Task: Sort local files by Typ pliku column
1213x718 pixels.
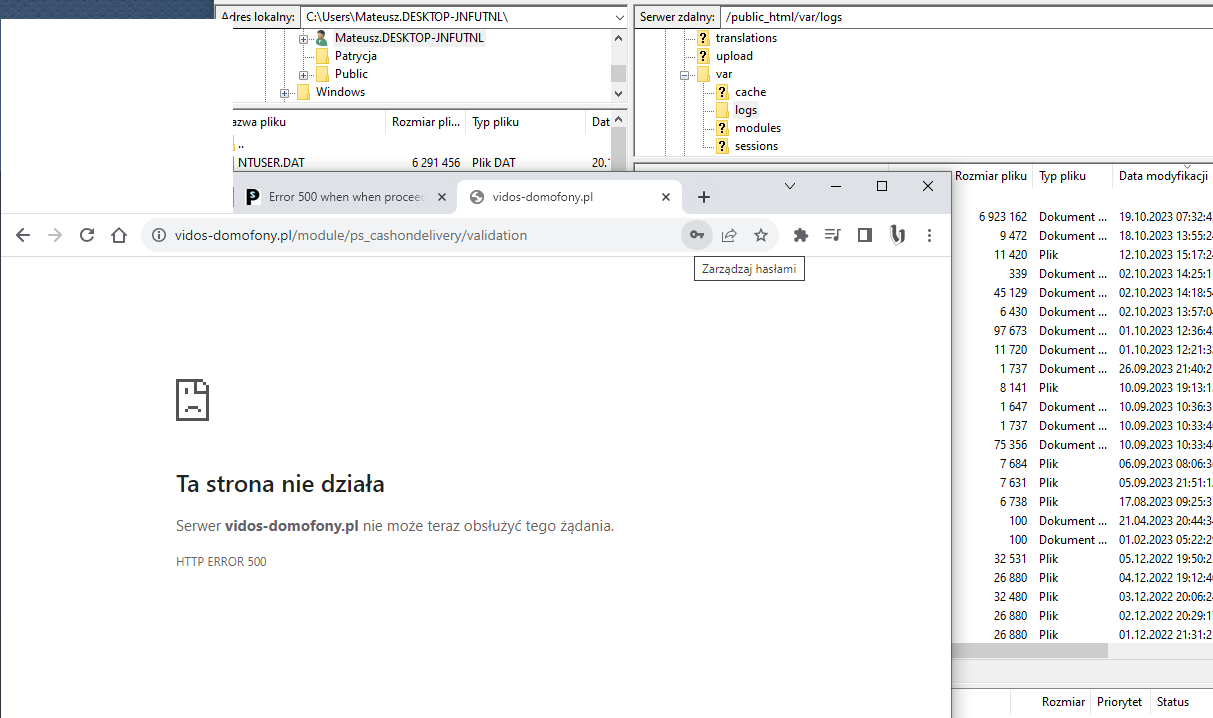Action: (525, 122)
